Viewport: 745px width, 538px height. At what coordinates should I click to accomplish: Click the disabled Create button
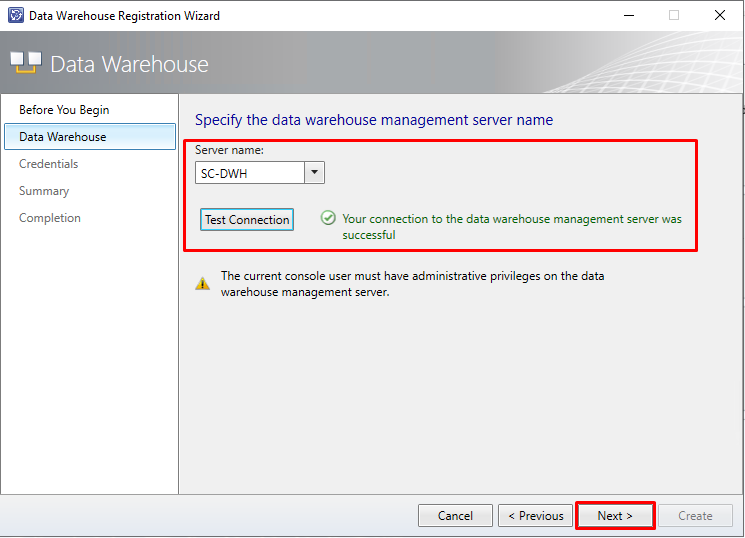(x=695, y=516)
